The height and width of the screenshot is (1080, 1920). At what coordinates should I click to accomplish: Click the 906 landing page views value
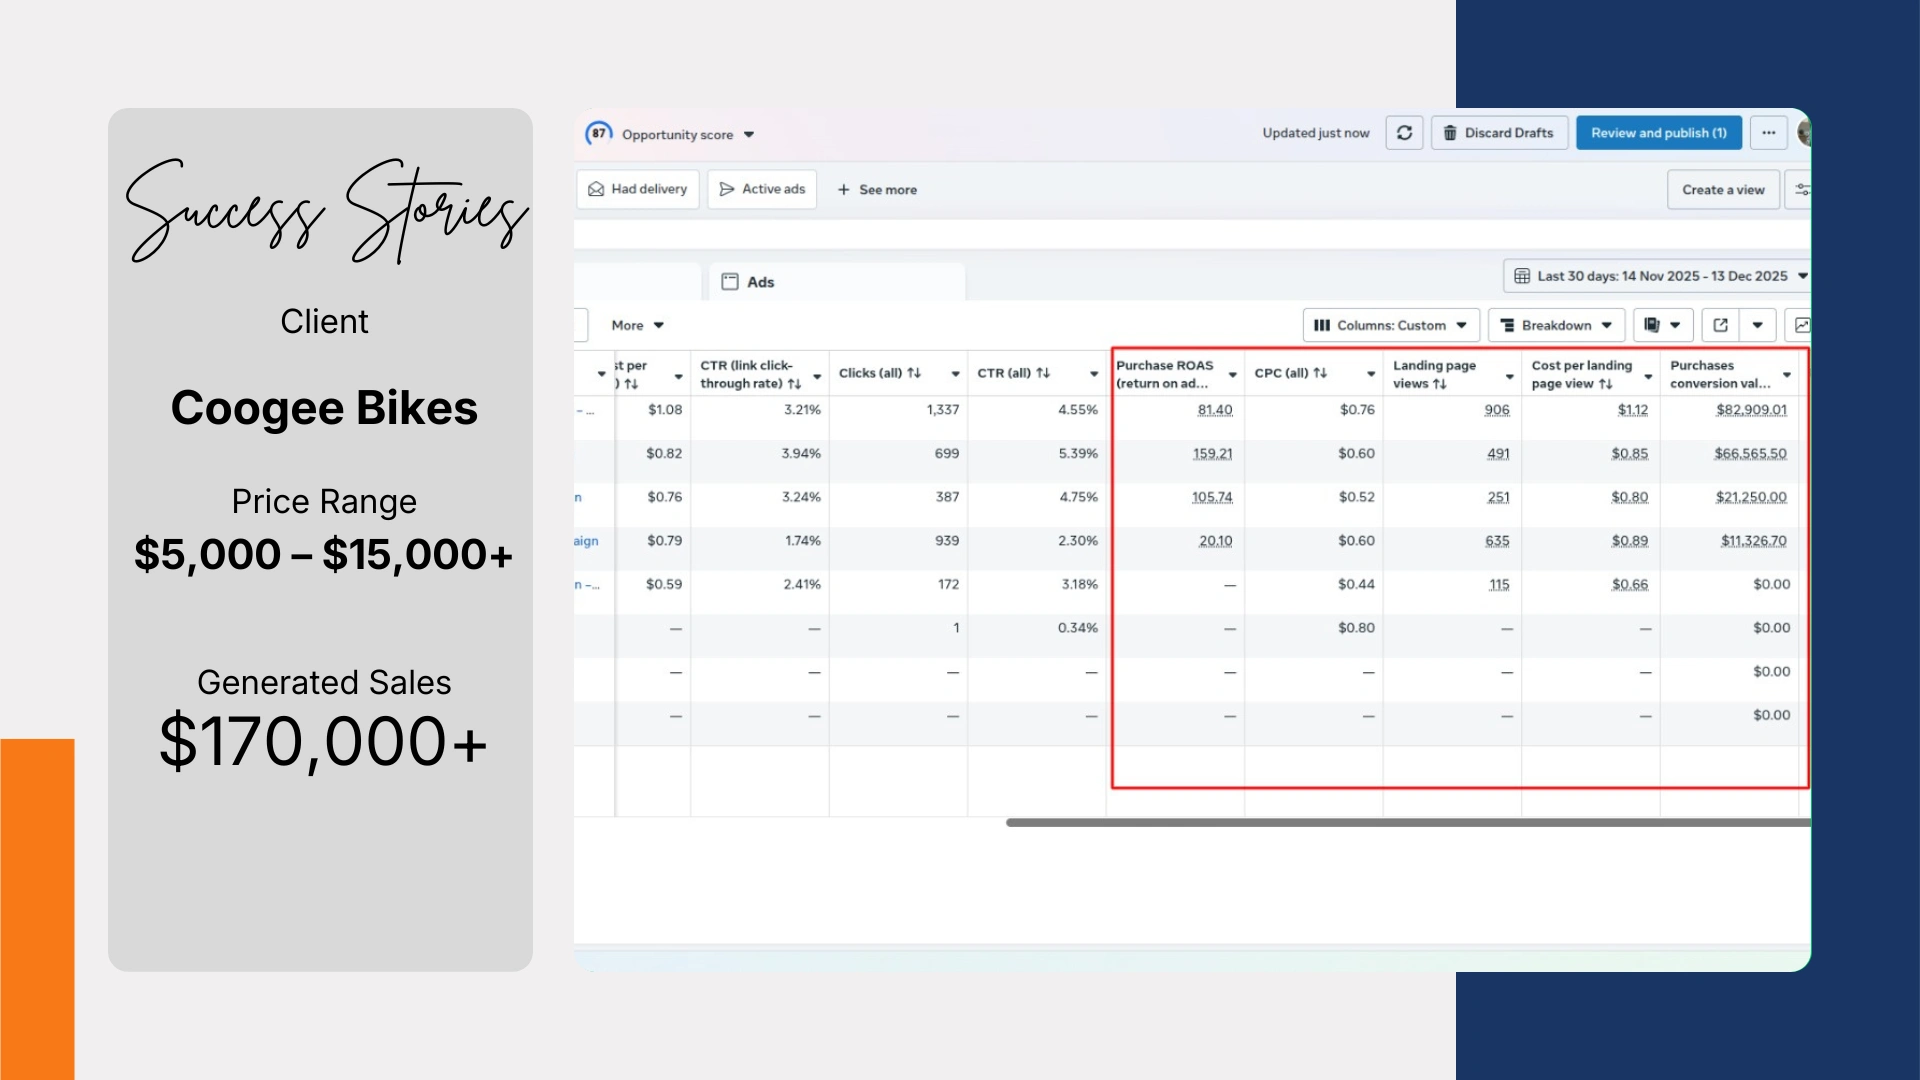[1497, 410]
